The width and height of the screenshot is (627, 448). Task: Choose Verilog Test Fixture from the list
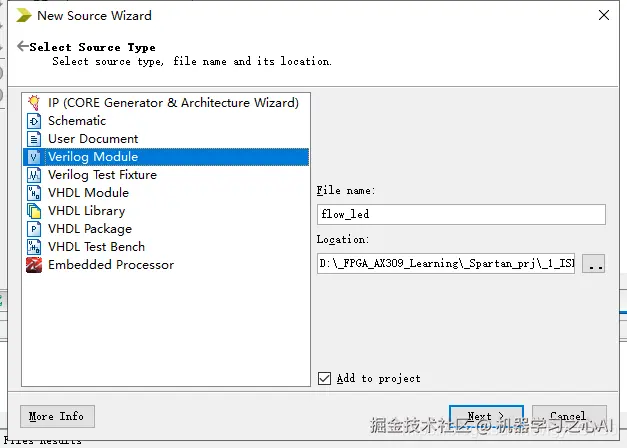click(166, 175)
